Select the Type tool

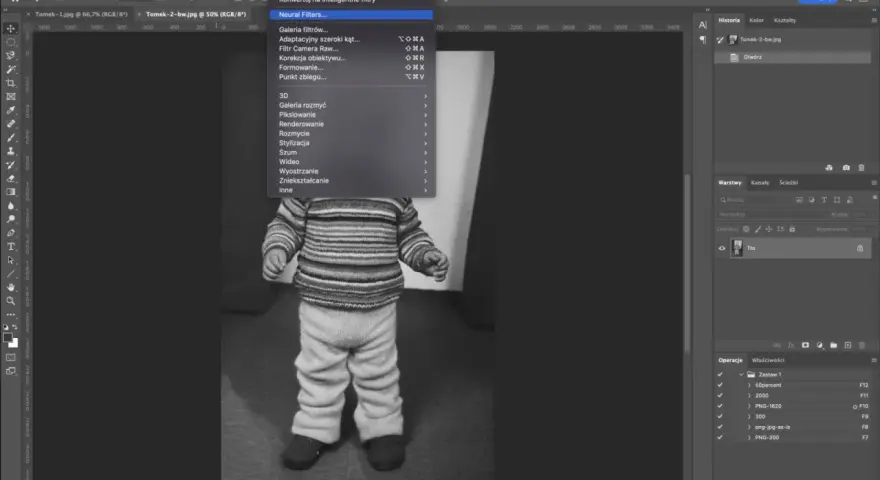click(11, 246)
